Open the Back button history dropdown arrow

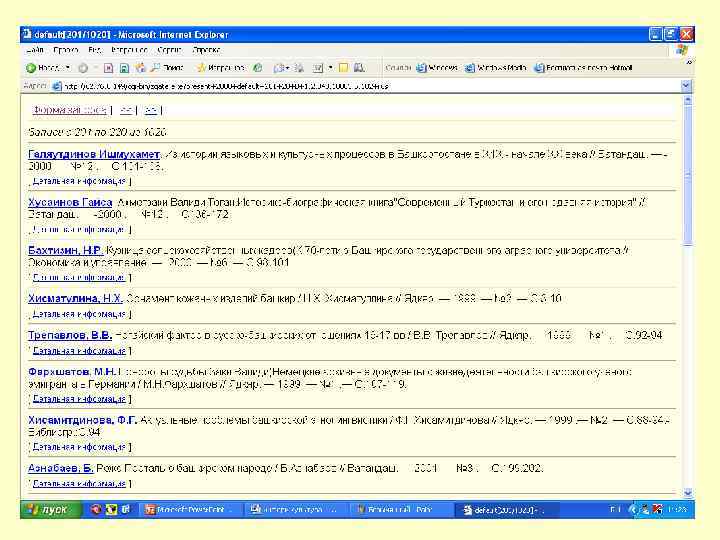(x=68, y=68)
